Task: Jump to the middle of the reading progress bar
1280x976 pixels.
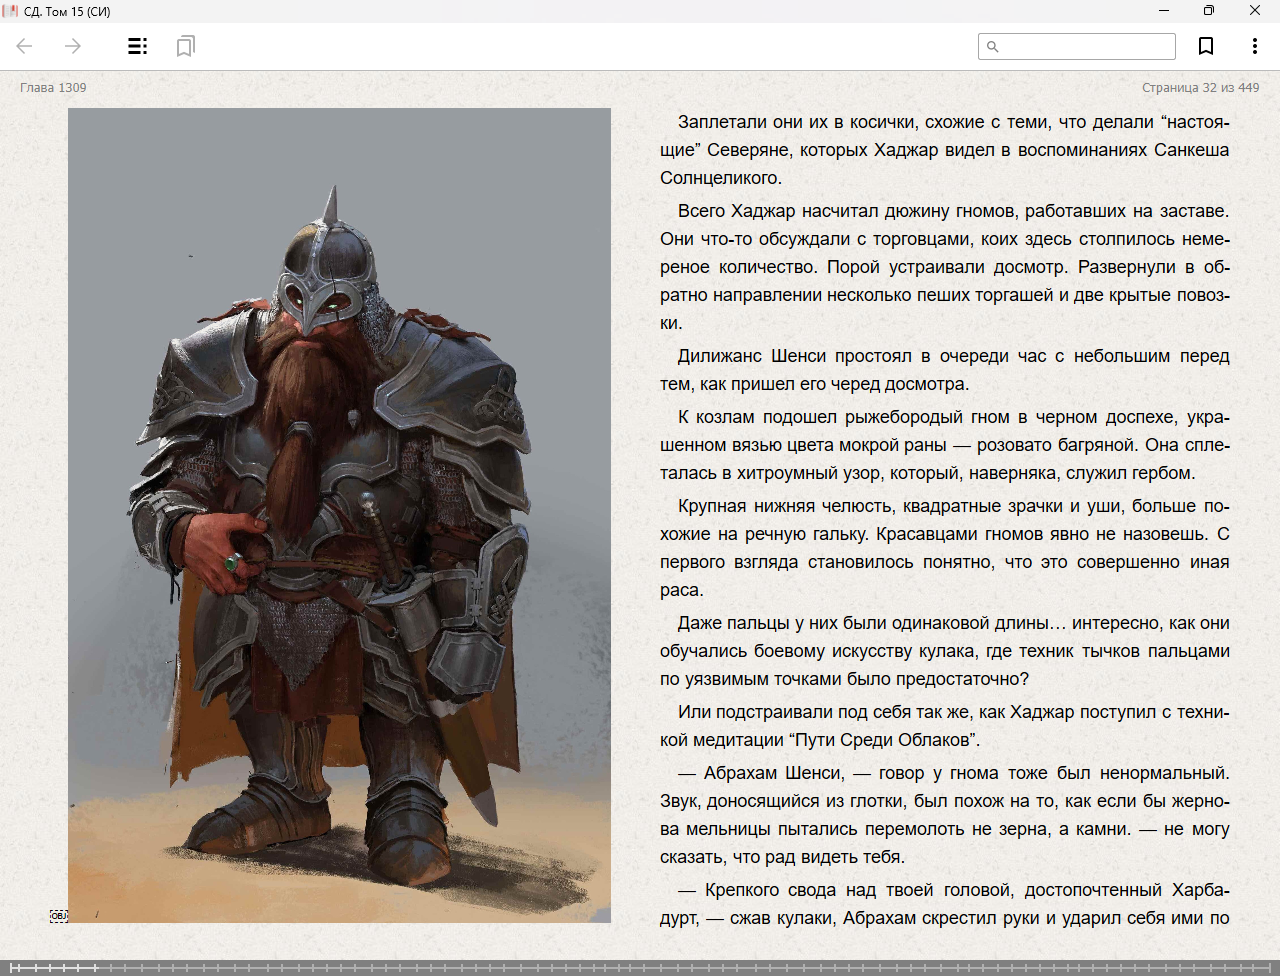Action: tap(640, 968)
